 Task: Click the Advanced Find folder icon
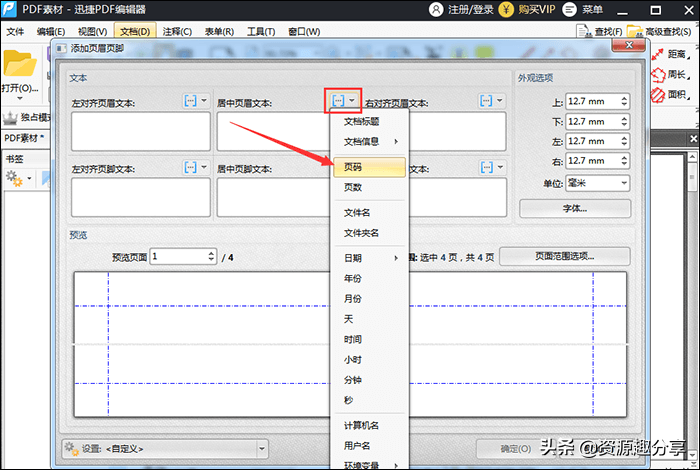(x=634, y=31)
